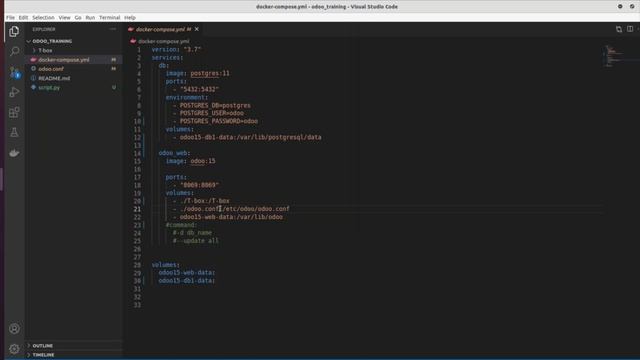Click the '#--update all' comment
This screenshot has height=360, width=640.
click(196, 241)
